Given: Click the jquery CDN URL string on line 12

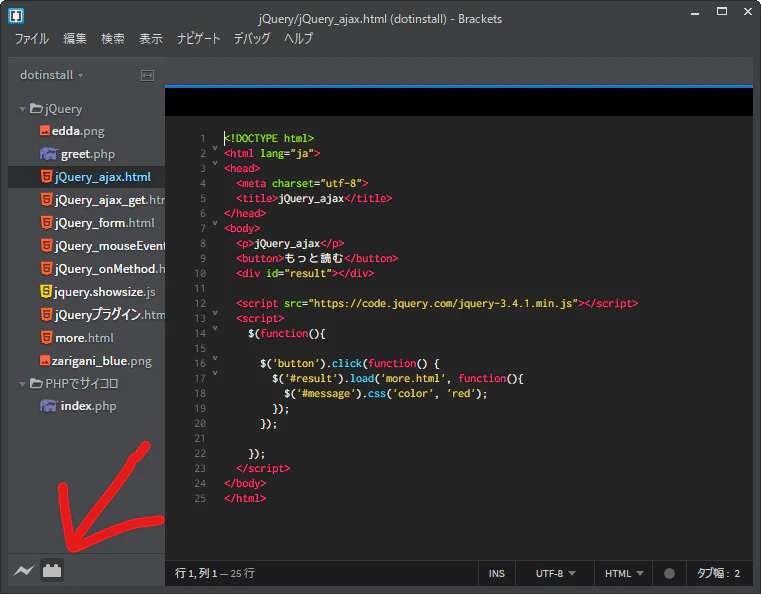Looking at the screenshot, I should [x=444, y=303].
